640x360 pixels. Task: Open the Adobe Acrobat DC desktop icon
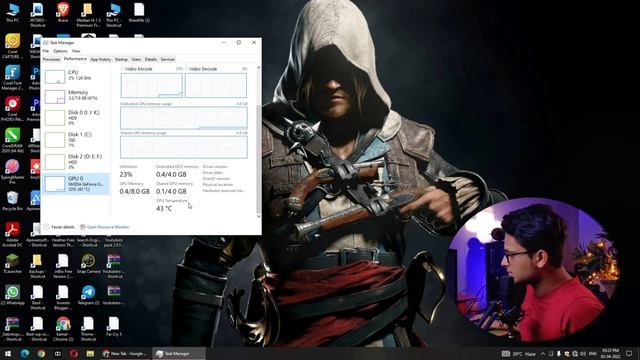(x=12, y=235)
